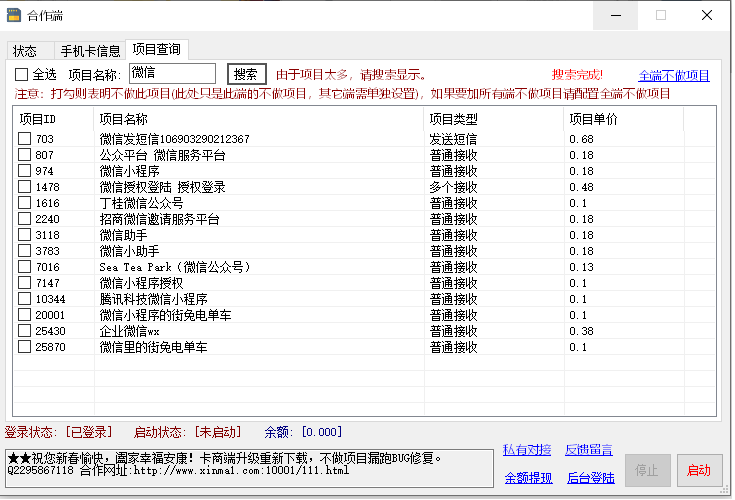
Task: Click the 余额提现 link
Action: [528, 478]
